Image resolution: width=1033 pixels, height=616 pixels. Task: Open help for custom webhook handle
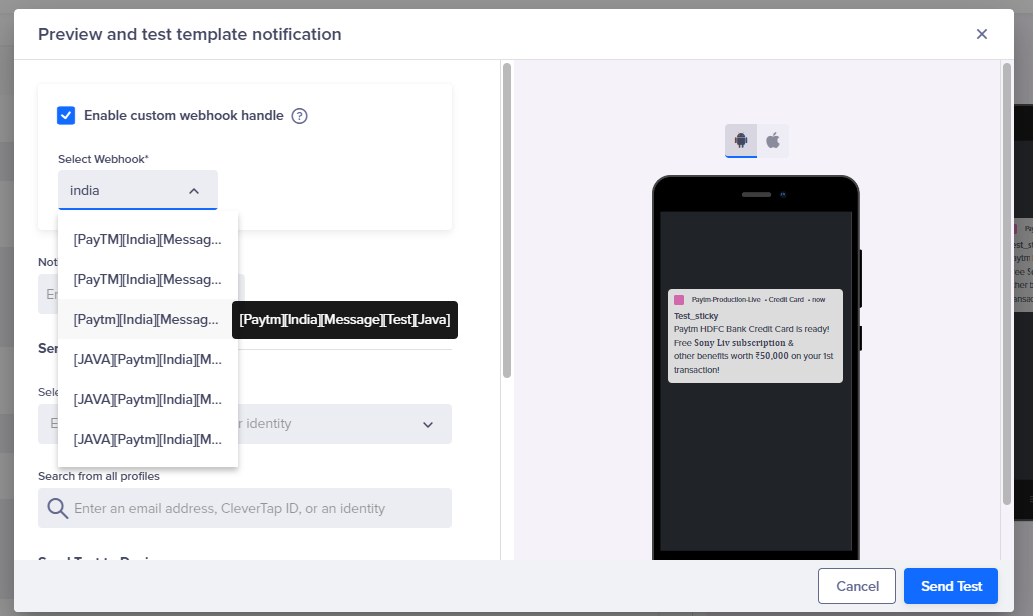[300, 116]
